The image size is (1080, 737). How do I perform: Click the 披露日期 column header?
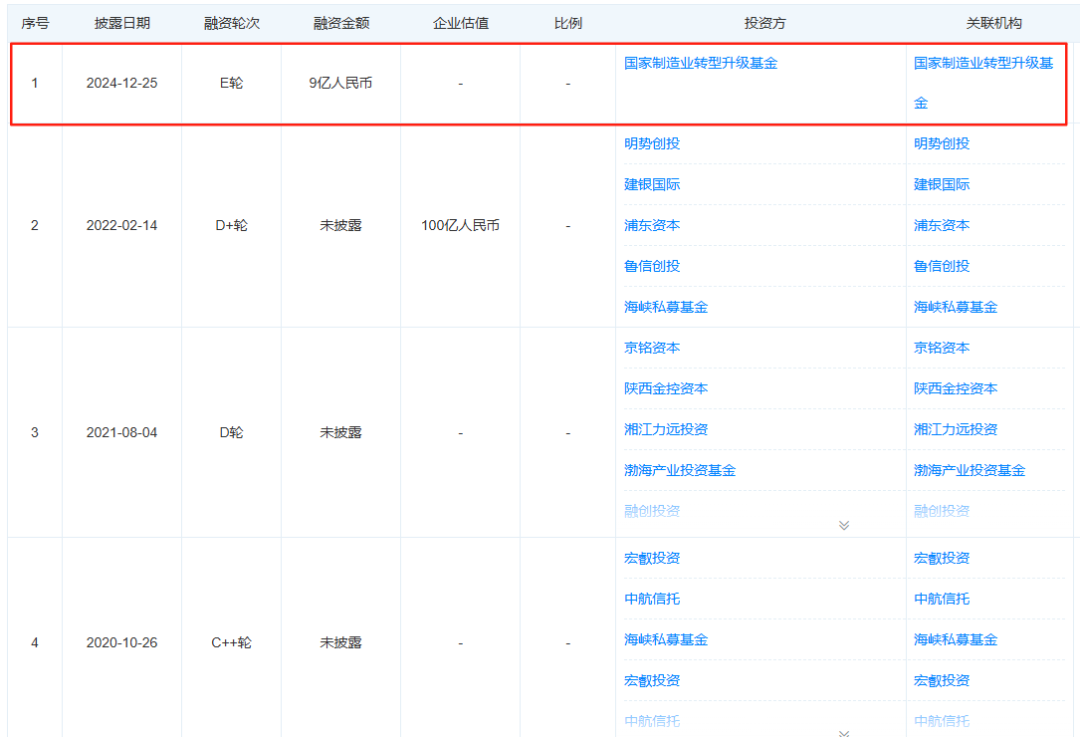122,23
